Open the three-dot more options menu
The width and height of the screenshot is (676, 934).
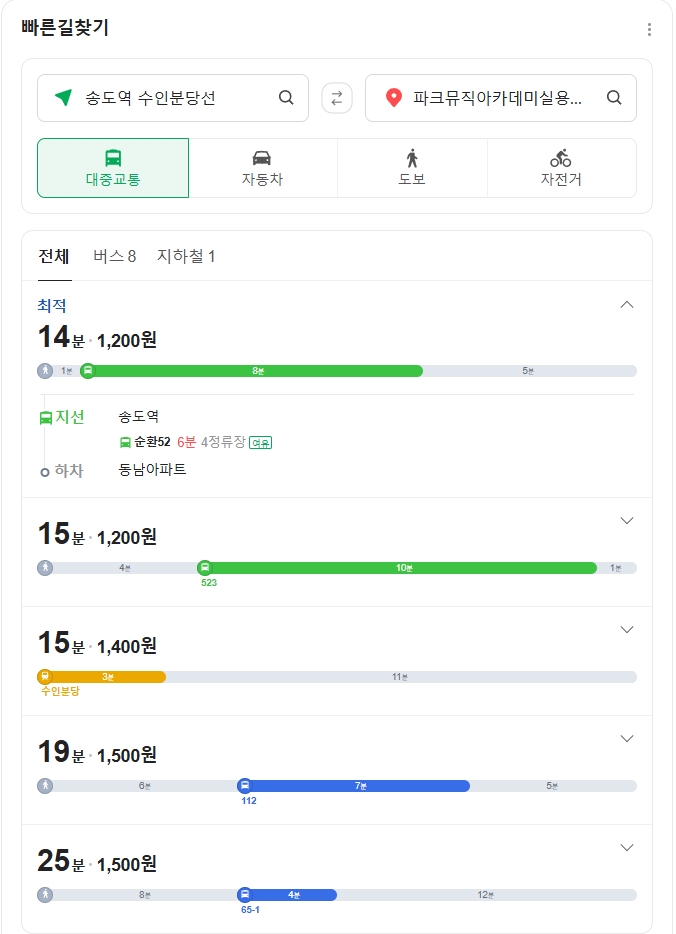point(649,30)
